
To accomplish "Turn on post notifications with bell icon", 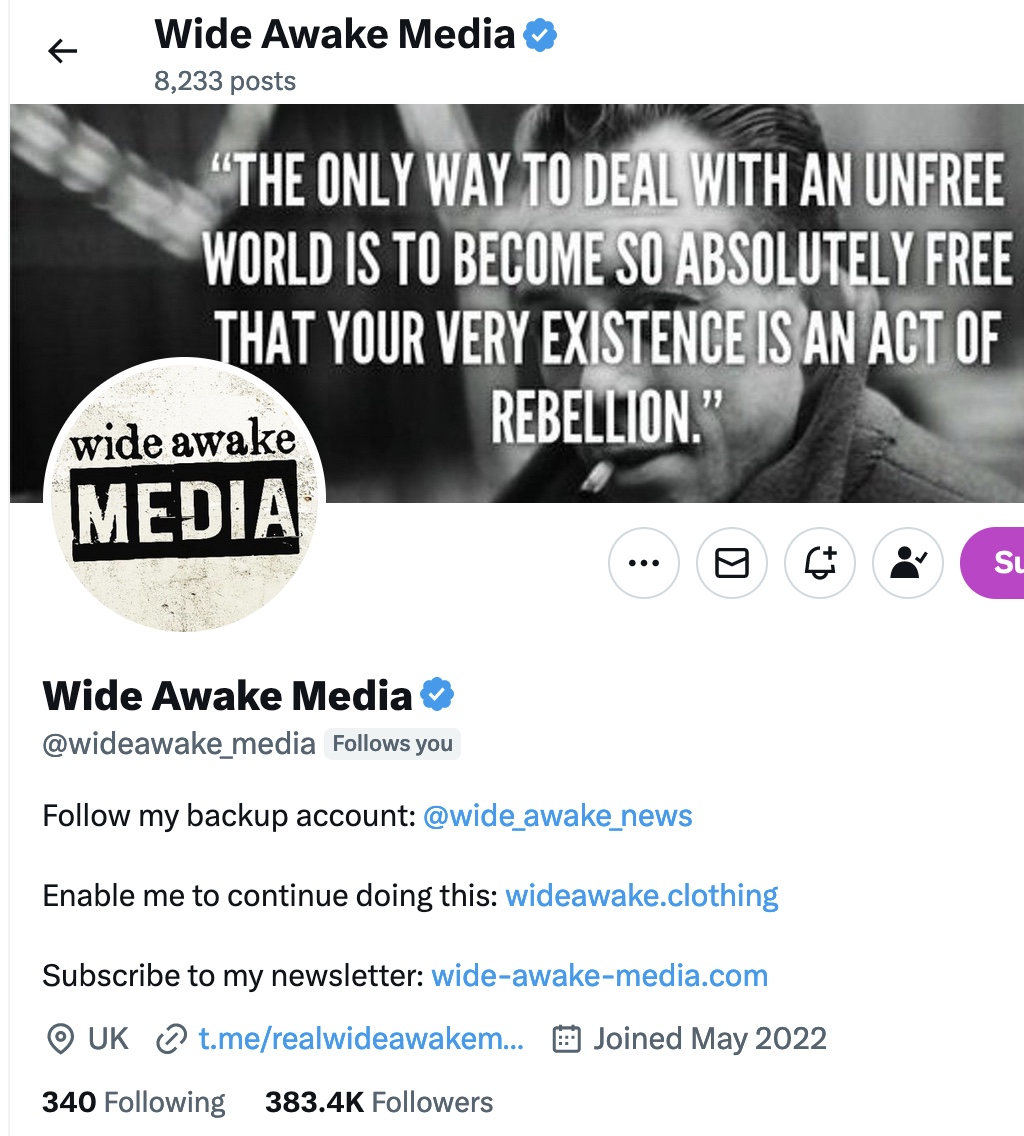I will 820,563.
